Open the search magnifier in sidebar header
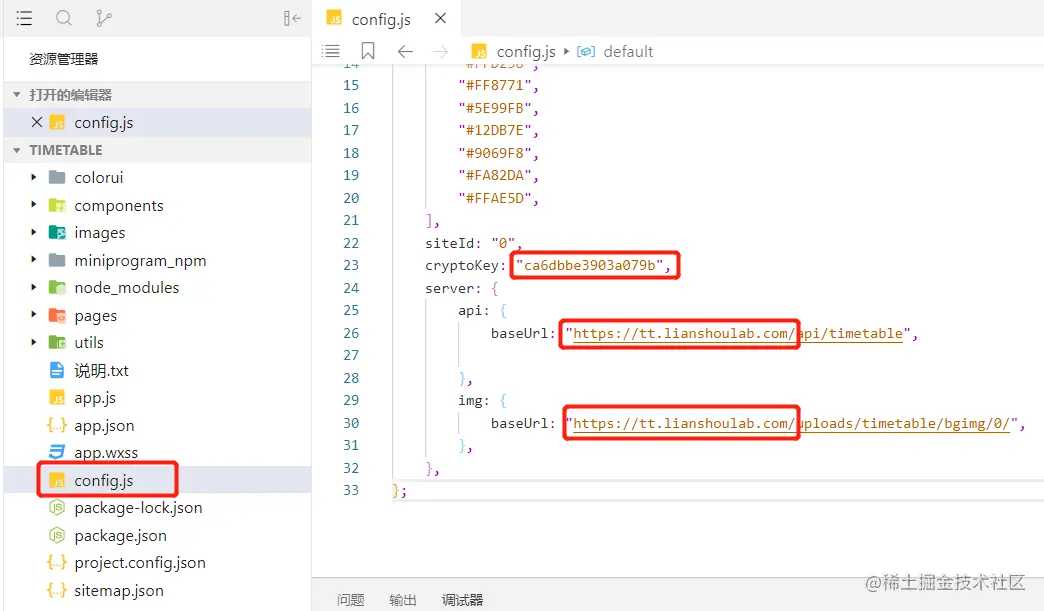The height and width of the screenshot is (611, 1044). [x=63, y=18]
